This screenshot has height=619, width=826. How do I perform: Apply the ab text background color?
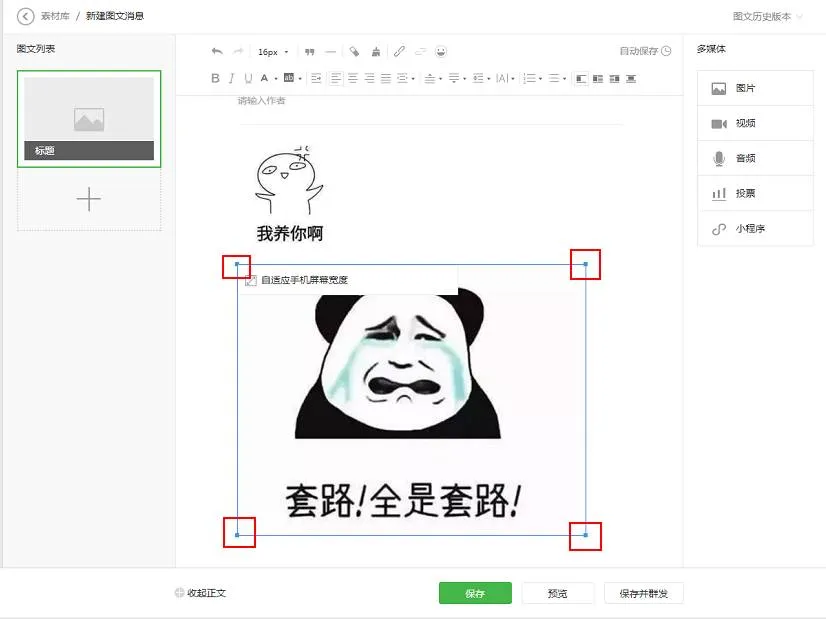coord(289,78)
